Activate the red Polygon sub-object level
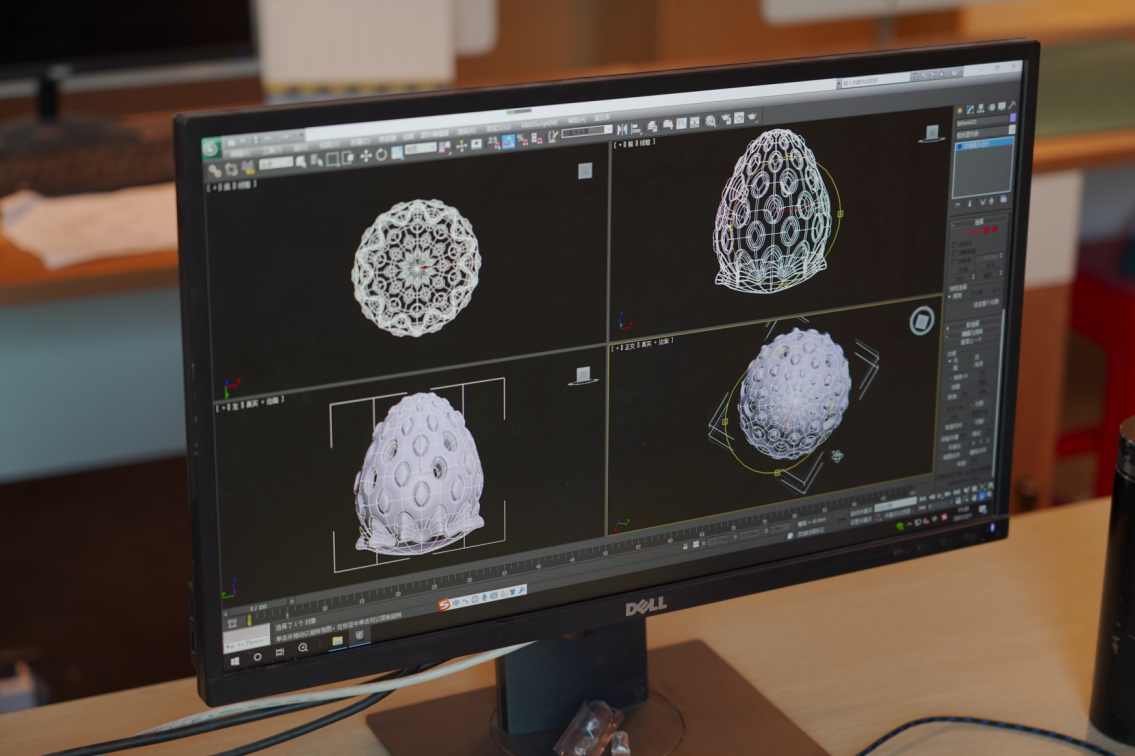Screen dimensions: 1135x756 (986, 230)
